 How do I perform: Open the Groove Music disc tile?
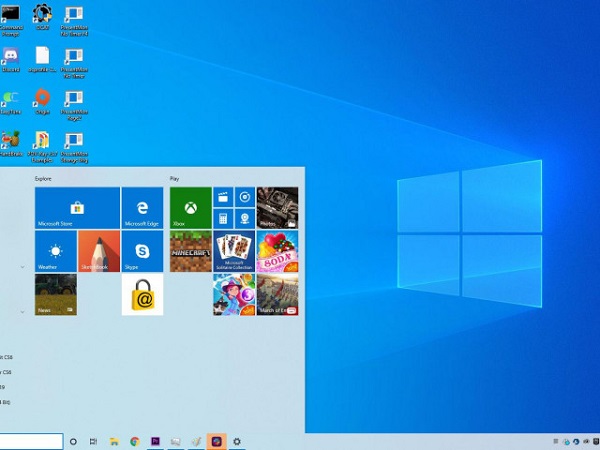[x=245, y=197]
